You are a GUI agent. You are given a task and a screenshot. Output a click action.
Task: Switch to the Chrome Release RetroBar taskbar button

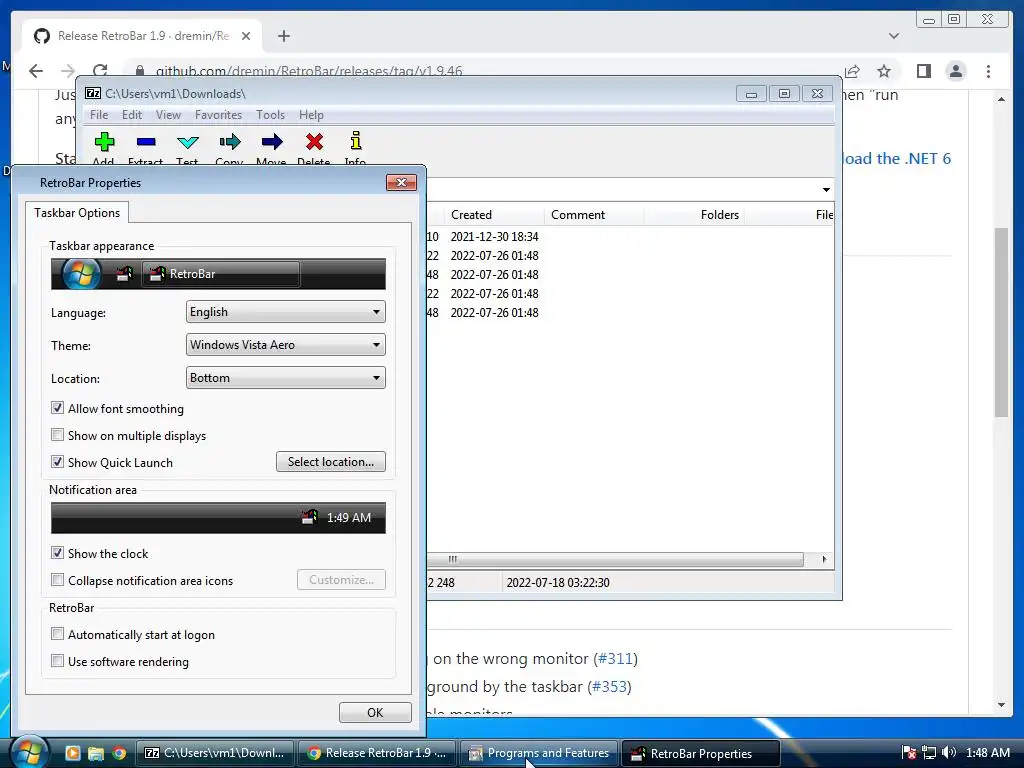pyautogui.click(x=377, y=753)
